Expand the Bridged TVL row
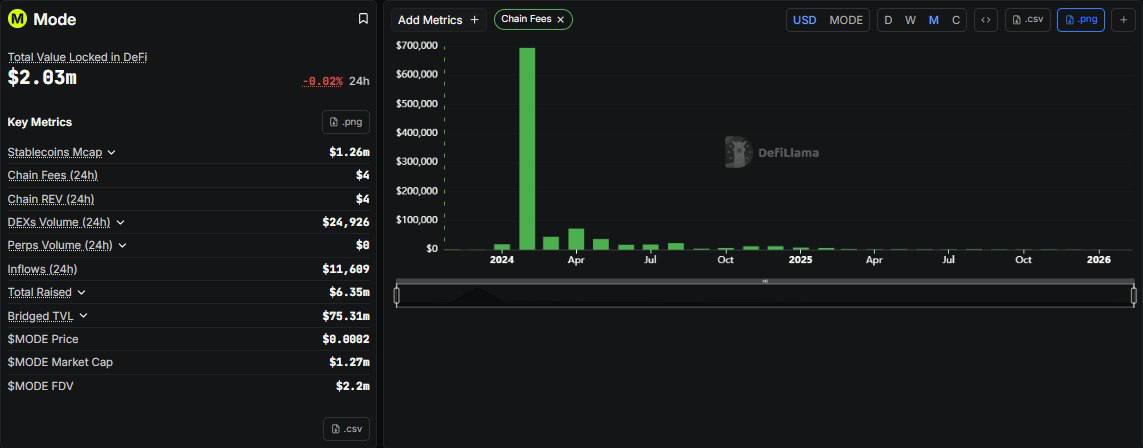 pos(83,315)
